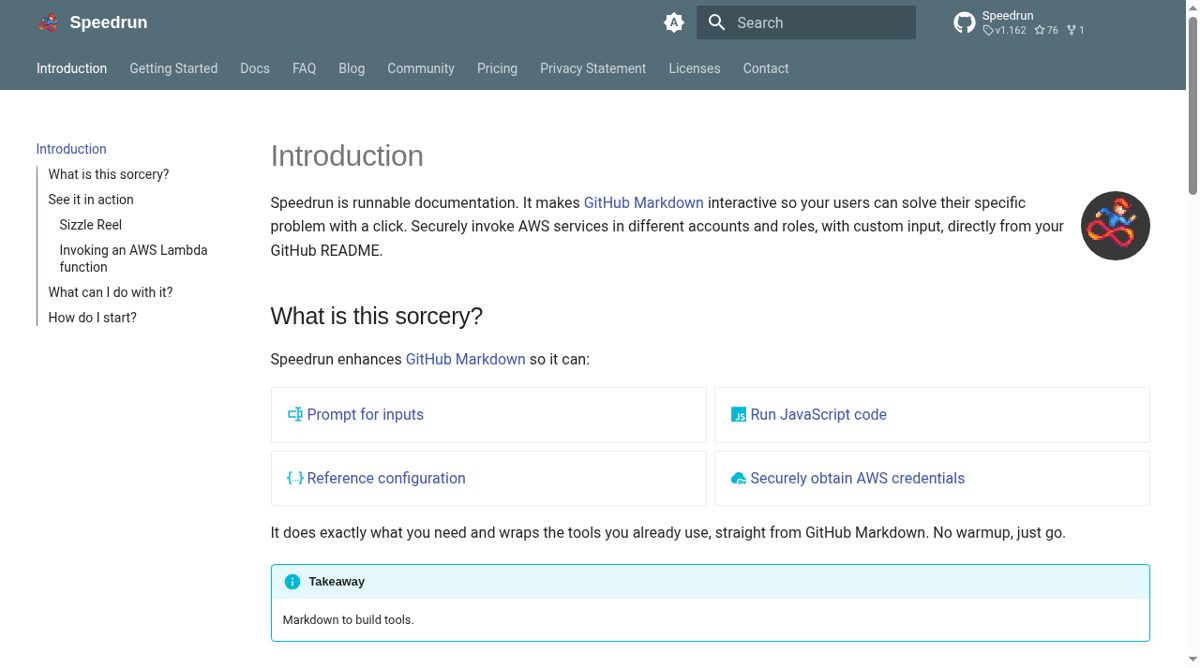1200x668 pixels.
Task: Select 'How do I start?' in sidebar
Action: [x=93, y=317]
